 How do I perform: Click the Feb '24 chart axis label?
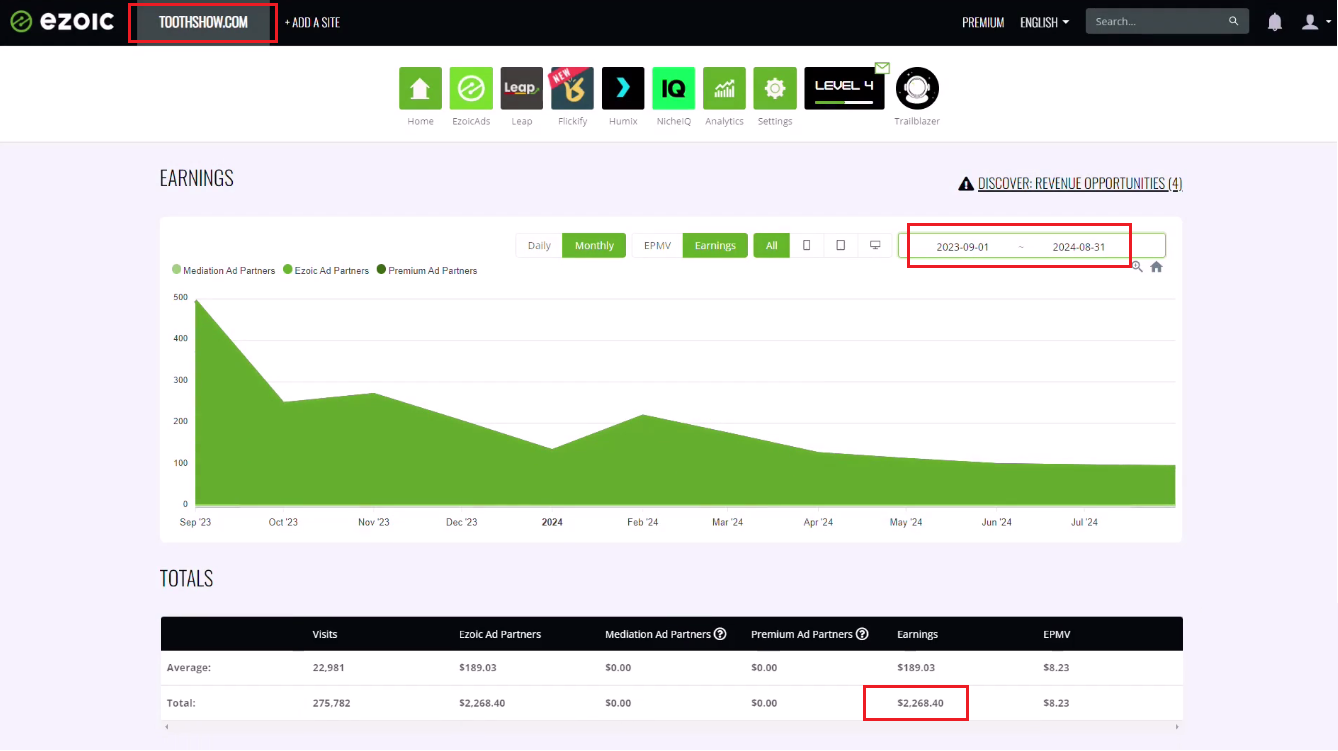642,522
